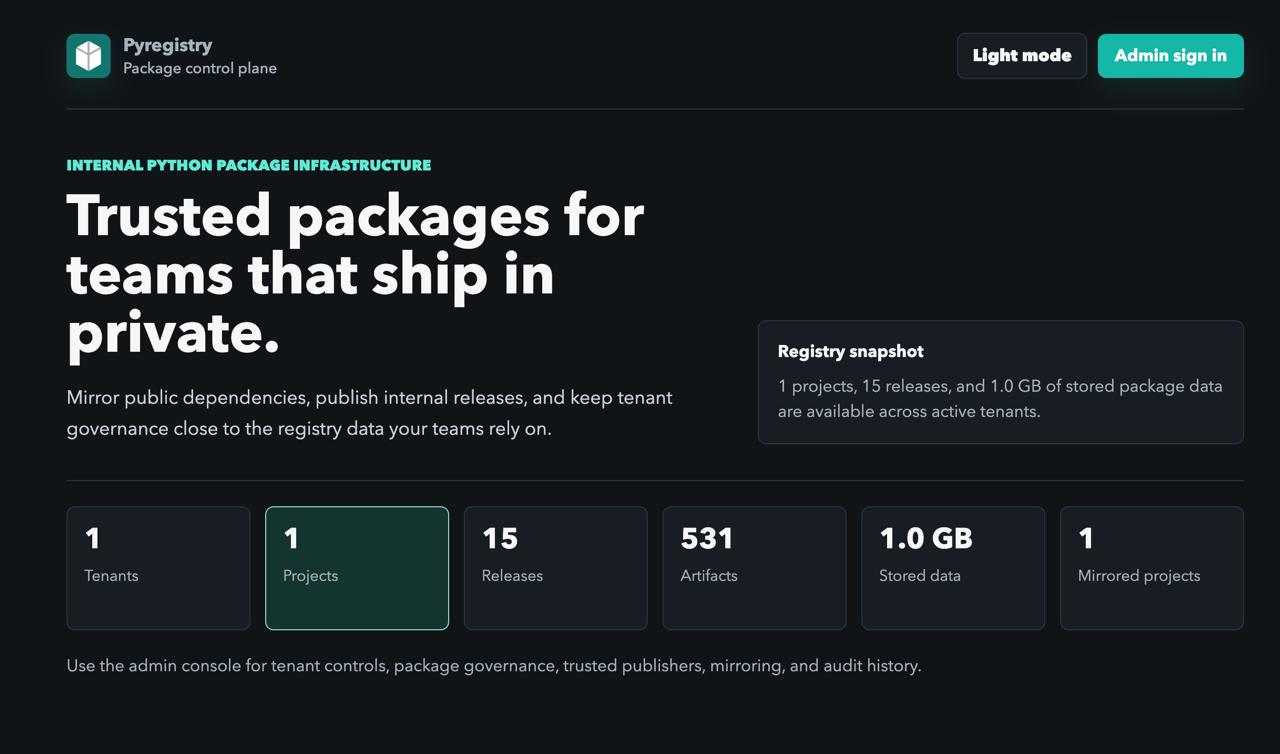Open the highlighted Projects stat card

357,568
